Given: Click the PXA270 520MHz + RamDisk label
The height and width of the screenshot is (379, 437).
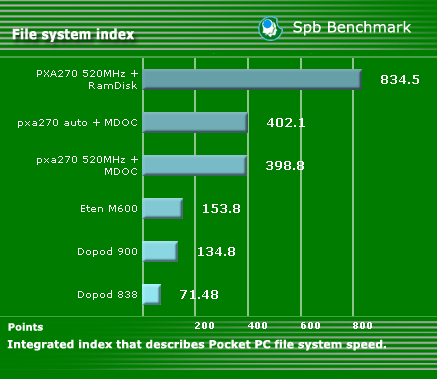Looking at the screenshot, I should coord(87,79).
